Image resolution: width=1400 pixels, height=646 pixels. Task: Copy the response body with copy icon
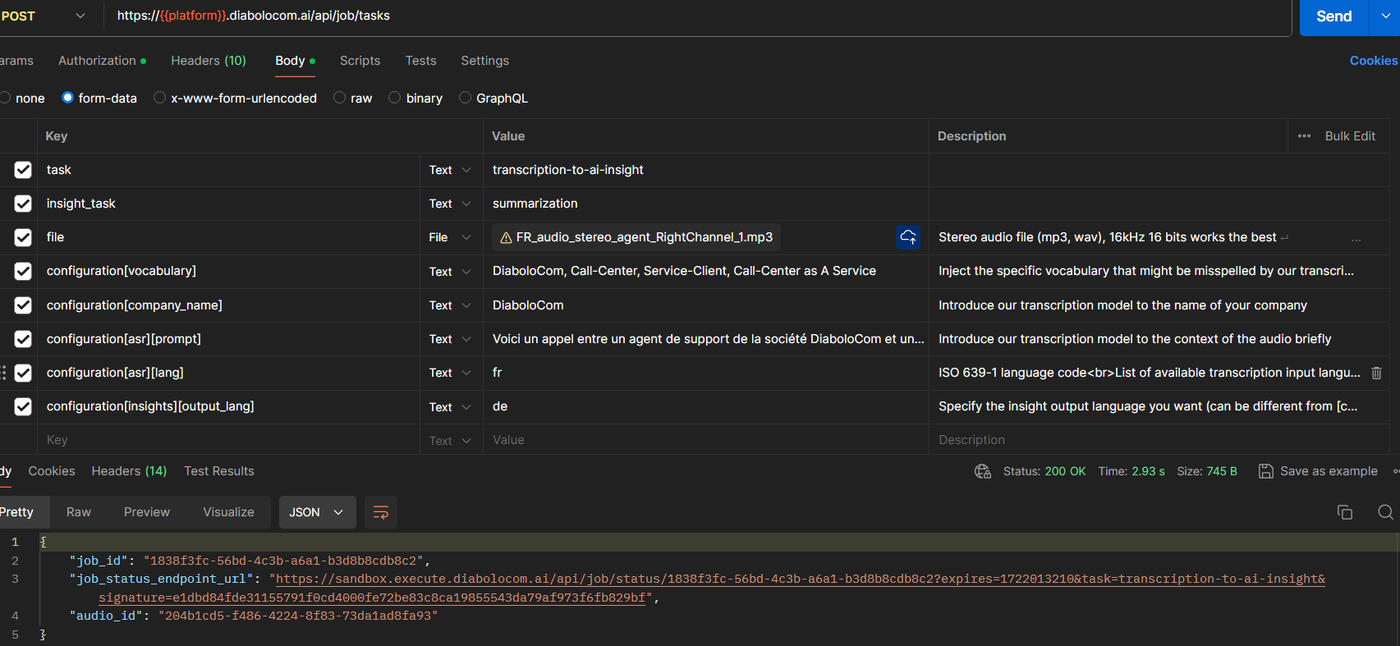[x=1345, y=512]
